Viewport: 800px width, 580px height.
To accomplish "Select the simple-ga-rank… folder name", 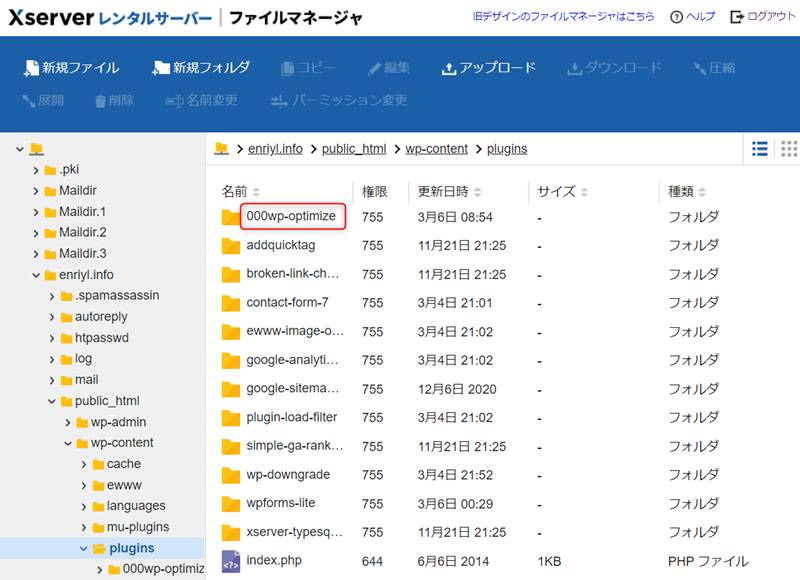I will [x=294, y=446].
